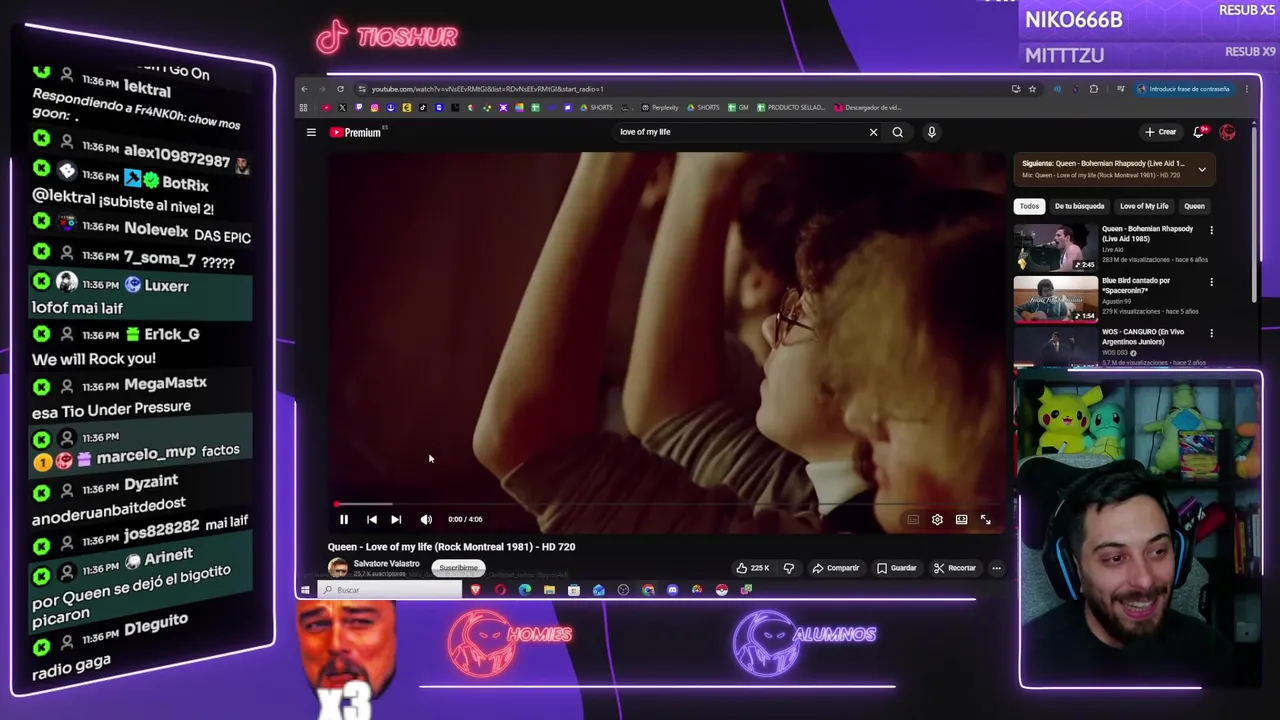The height and width of the screenshot is (720, 1280).
Task: Go to YouTube Premium home logo
Action: coord(356,132)
